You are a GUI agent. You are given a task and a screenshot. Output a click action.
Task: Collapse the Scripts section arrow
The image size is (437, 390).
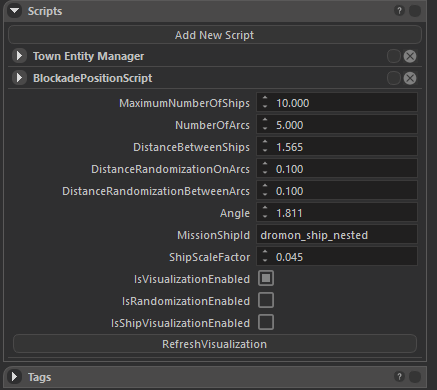(x=15, y=11)
